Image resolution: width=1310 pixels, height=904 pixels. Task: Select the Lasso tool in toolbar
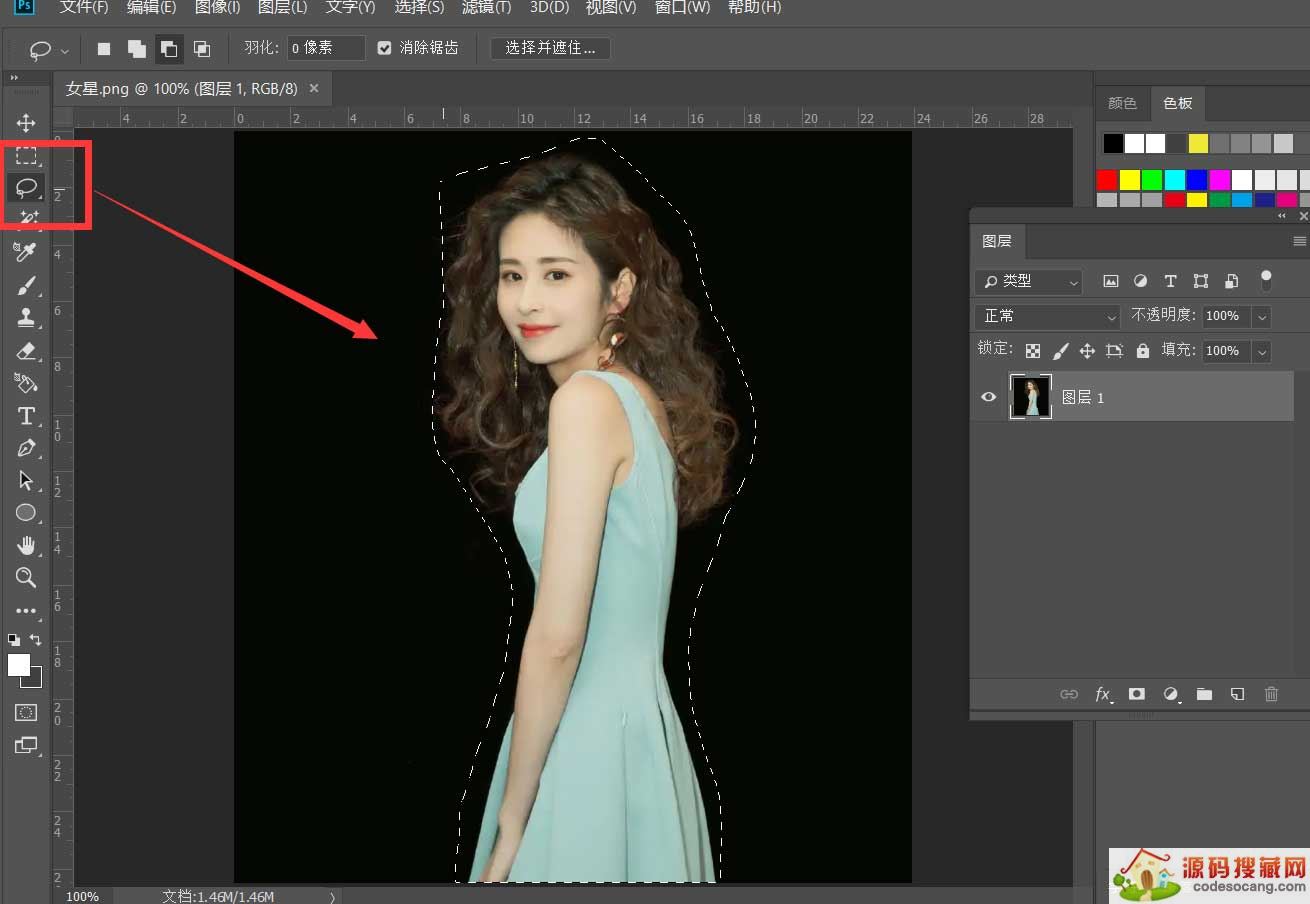(x=26, y=187)
